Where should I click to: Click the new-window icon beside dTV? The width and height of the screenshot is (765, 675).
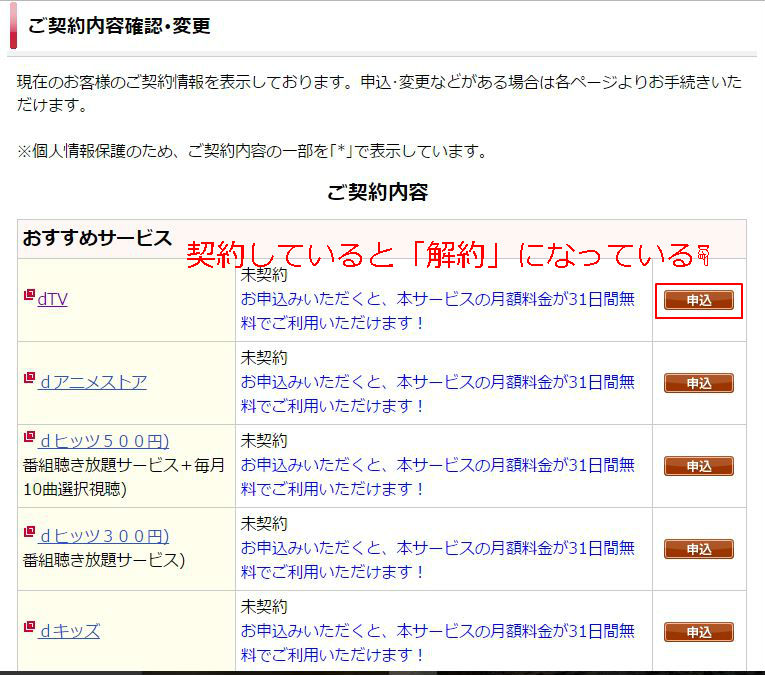point(29,295)
